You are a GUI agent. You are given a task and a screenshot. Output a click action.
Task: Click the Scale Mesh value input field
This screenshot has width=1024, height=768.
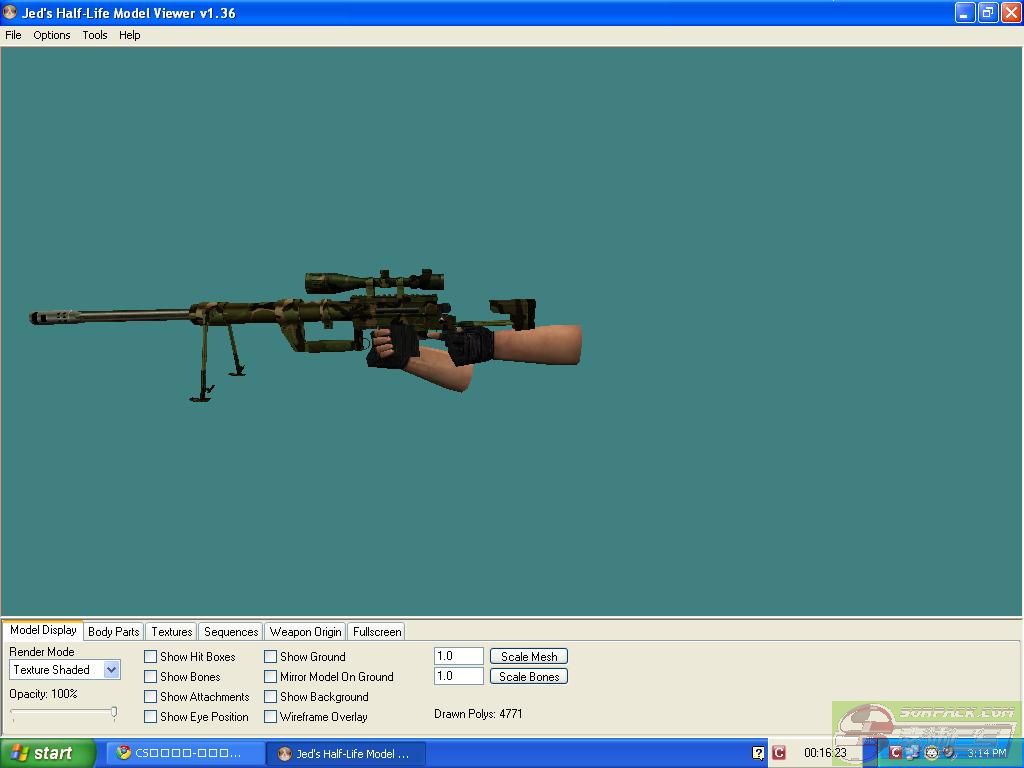coord(458,656)
